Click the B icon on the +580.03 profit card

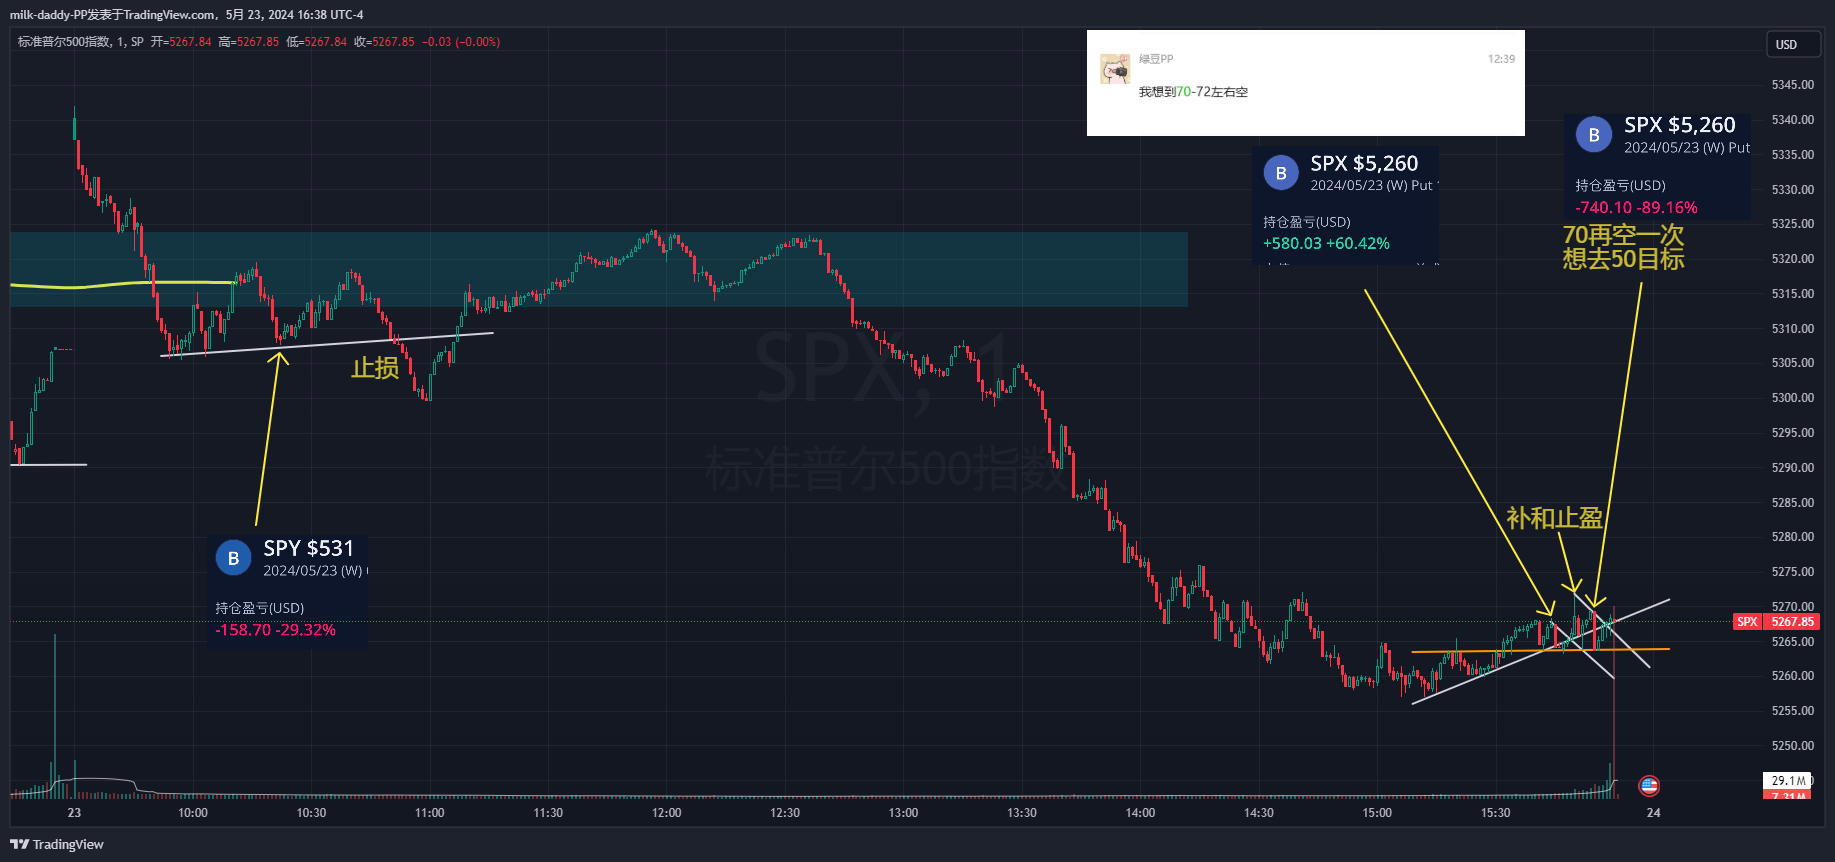click(1281, 173)
